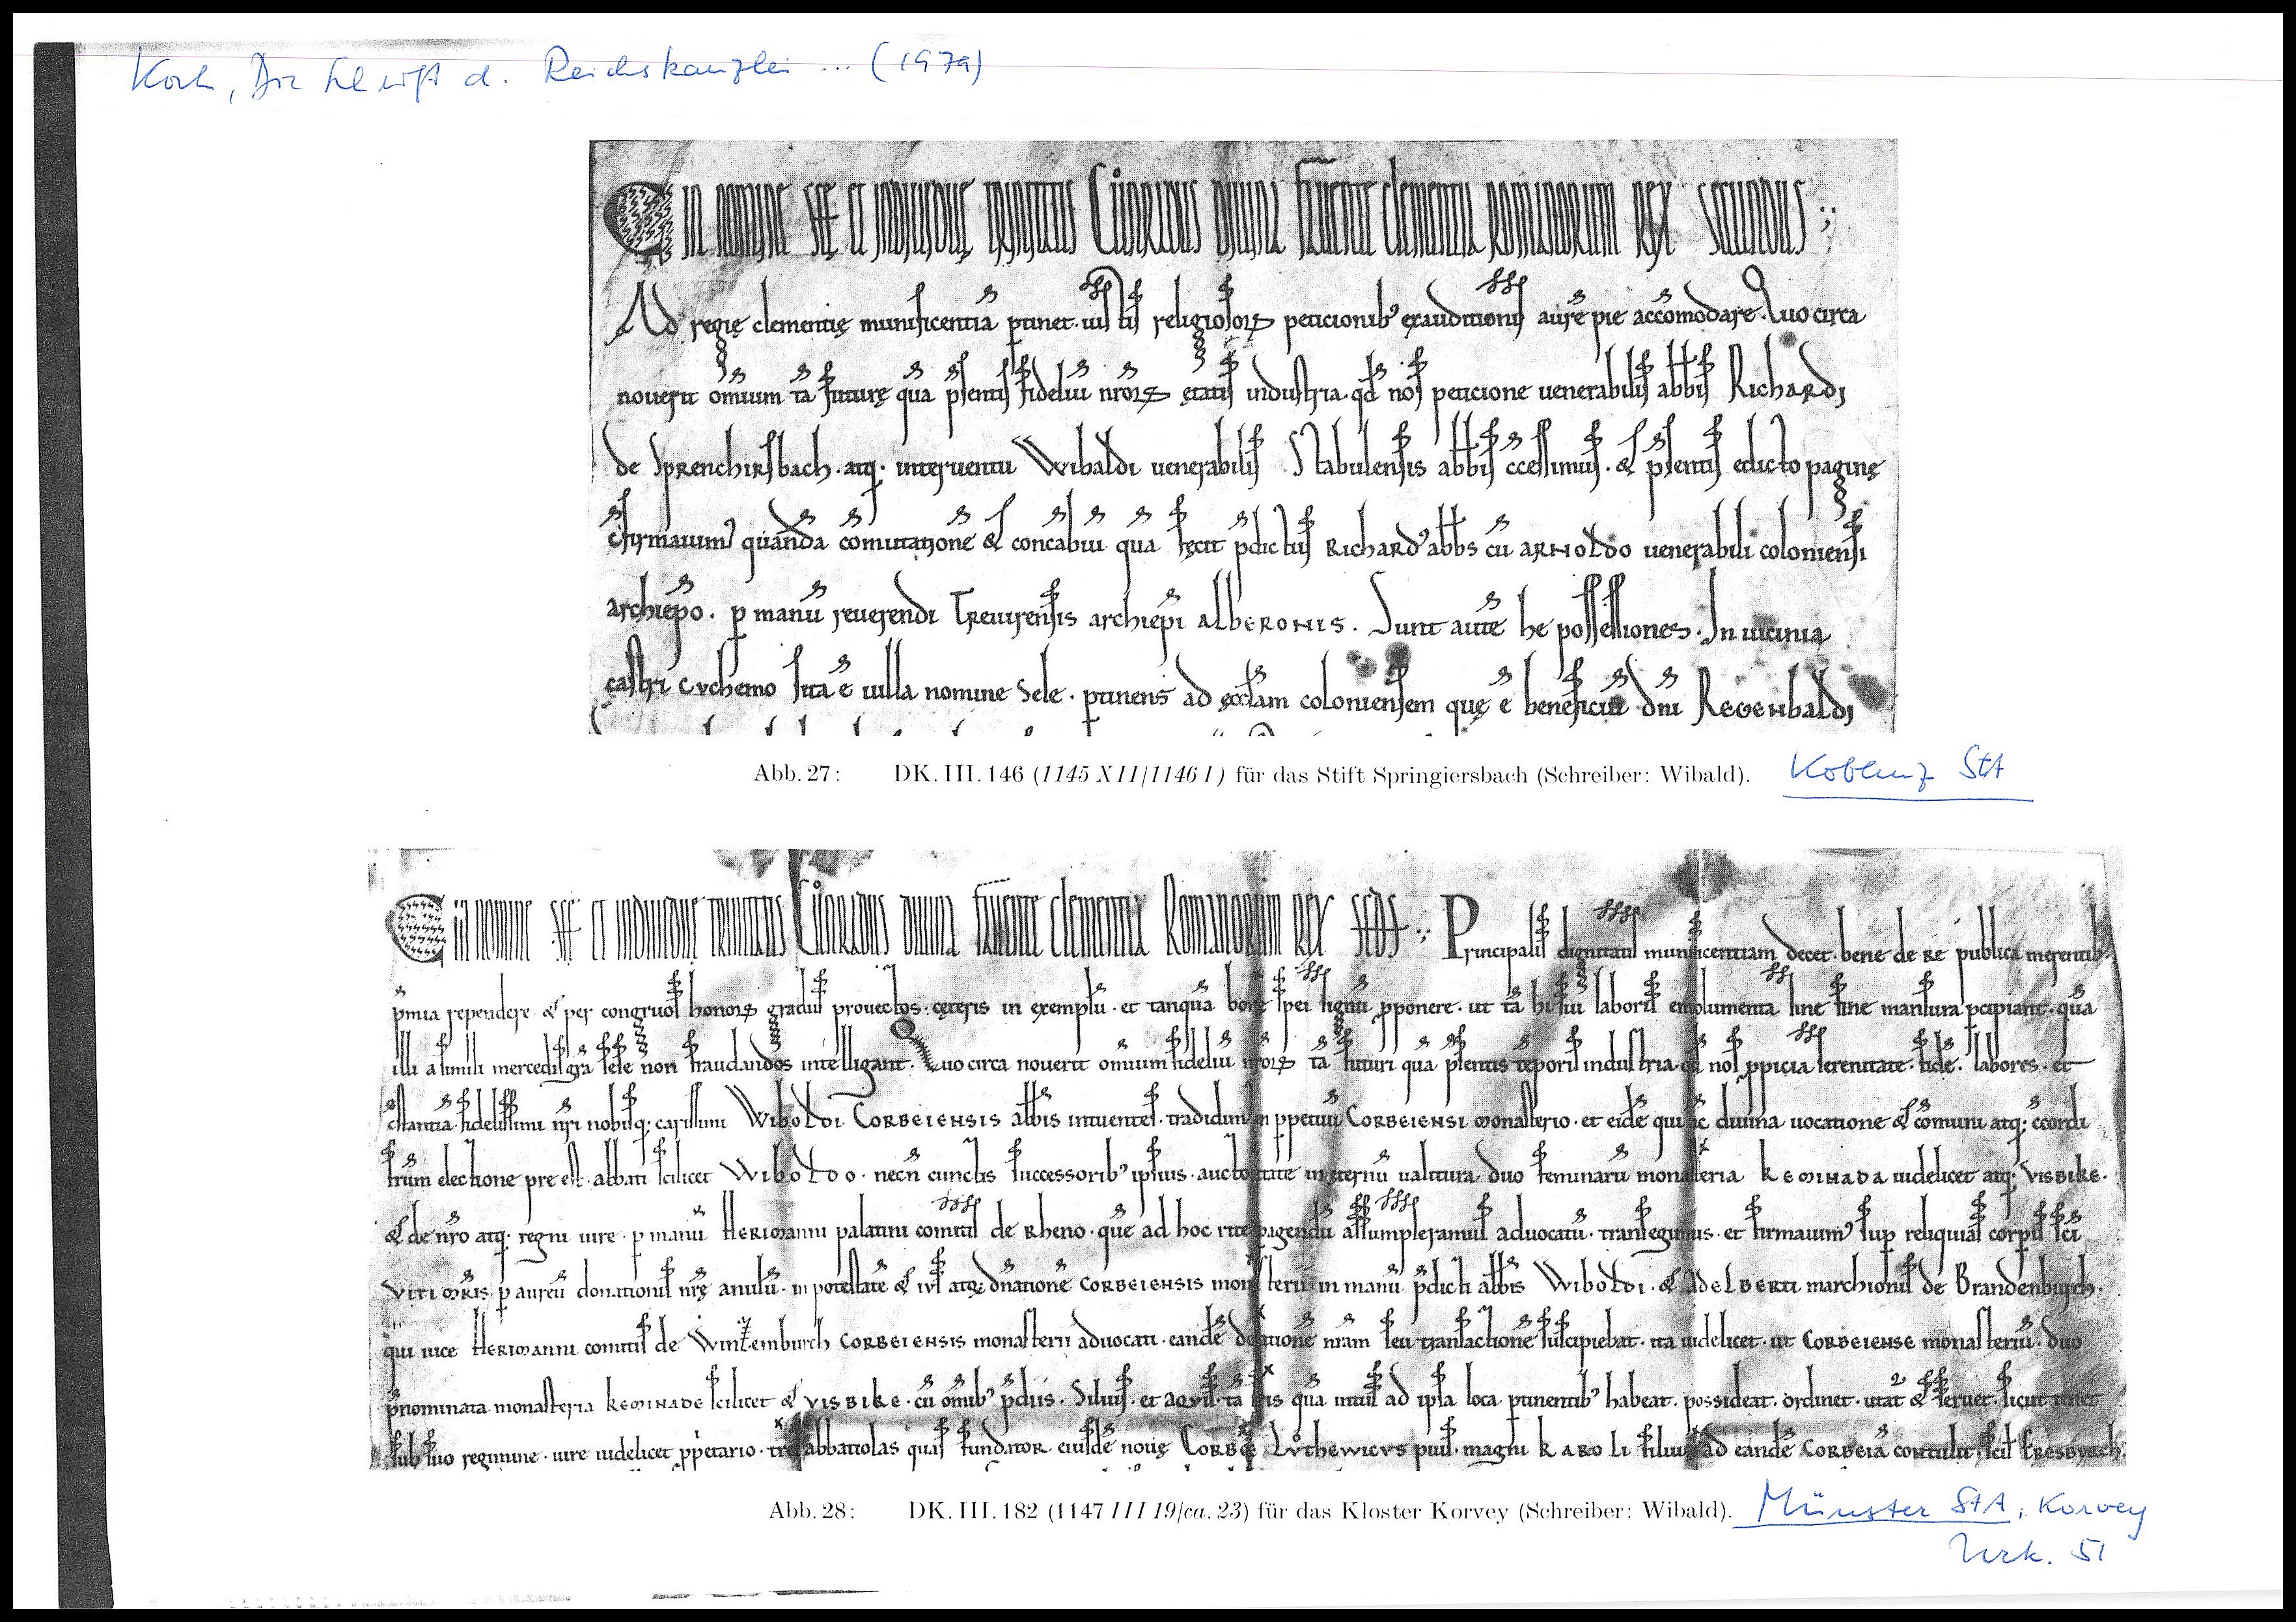This screenshot has height=1622, width=2296.
Task: Click "(Schreiber: Wibald)" in the Abb. 28 caption
Action: (1625, 1511)
